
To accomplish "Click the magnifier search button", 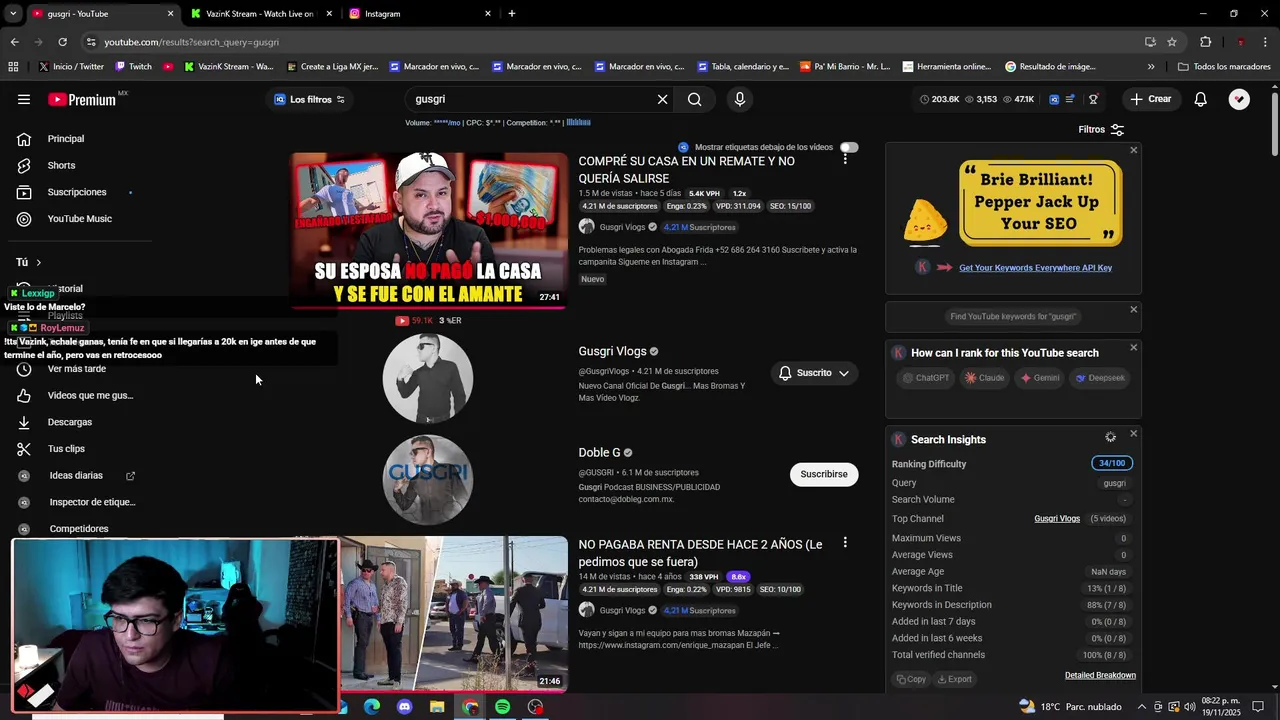I will point(694,99).
